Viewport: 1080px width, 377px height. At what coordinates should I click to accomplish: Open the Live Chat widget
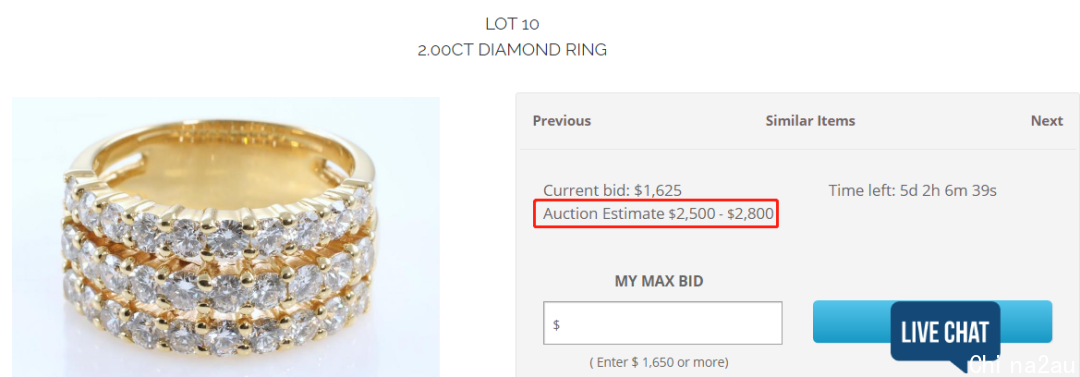point(945,333)
